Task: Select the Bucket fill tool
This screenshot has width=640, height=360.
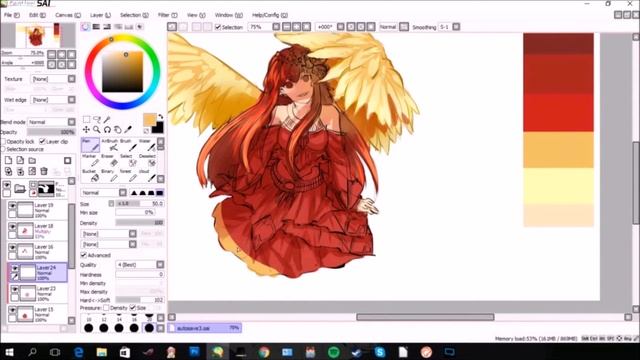Action: coord(90,176)
